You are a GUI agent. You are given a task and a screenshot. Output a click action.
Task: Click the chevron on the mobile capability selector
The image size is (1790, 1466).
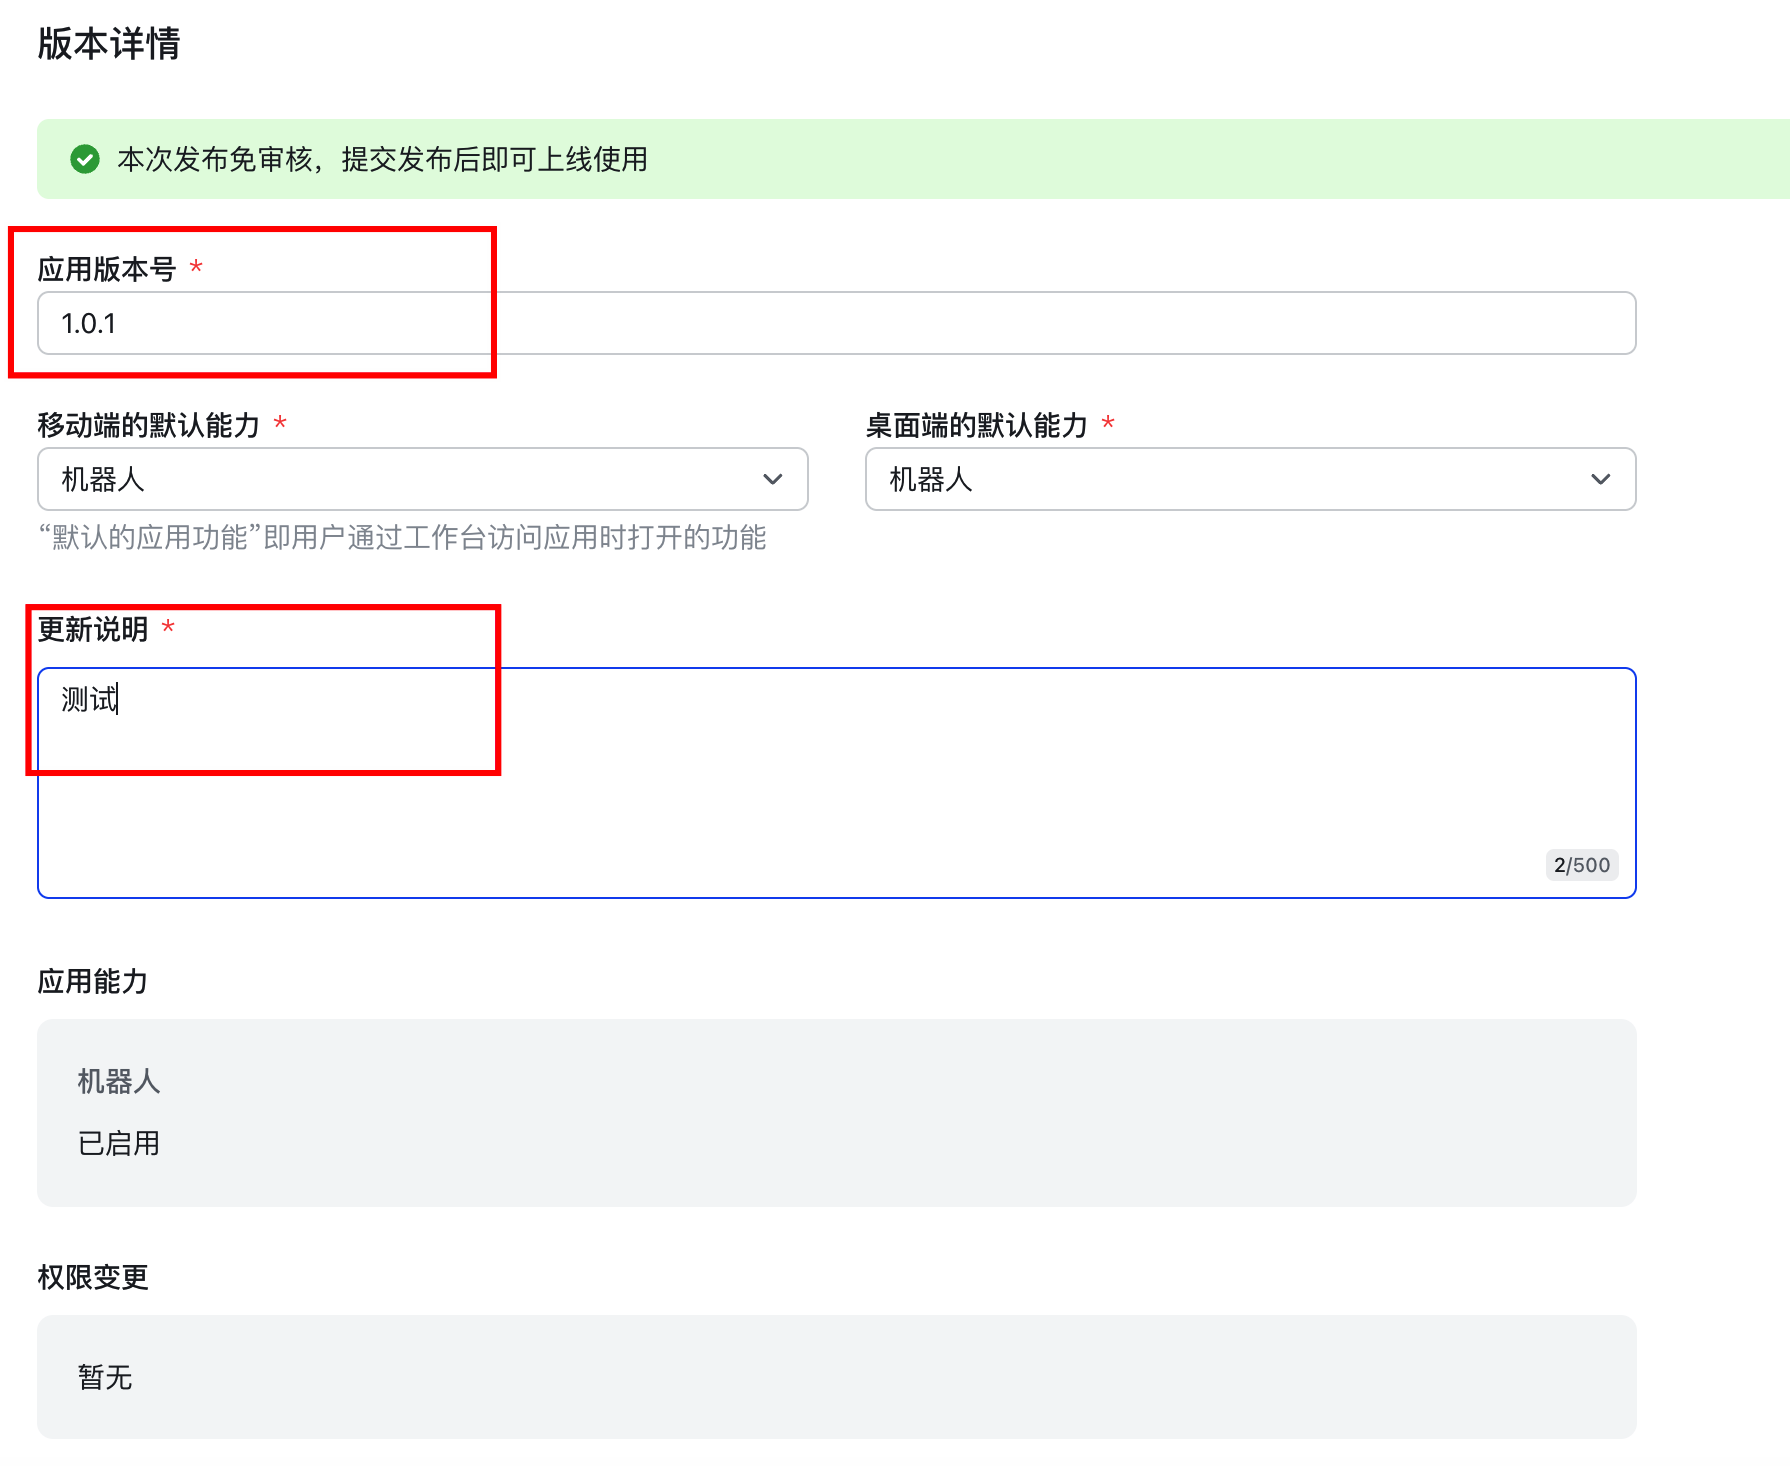point(772,479)
